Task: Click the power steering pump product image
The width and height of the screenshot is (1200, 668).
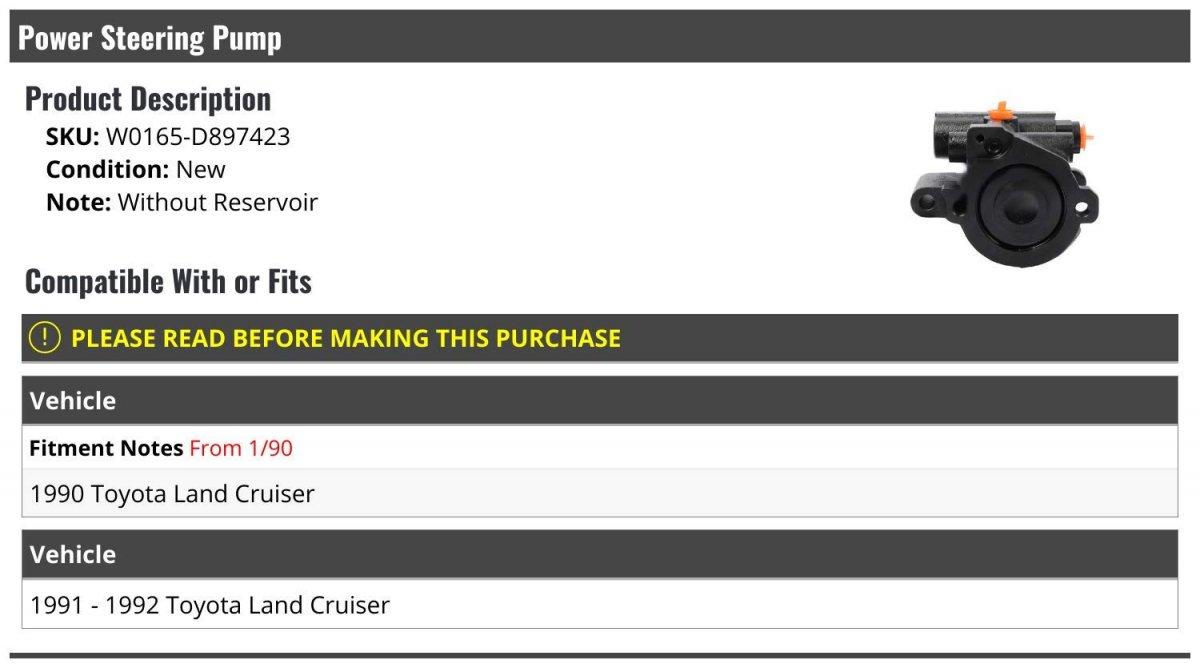Action: coord(1000,183)
